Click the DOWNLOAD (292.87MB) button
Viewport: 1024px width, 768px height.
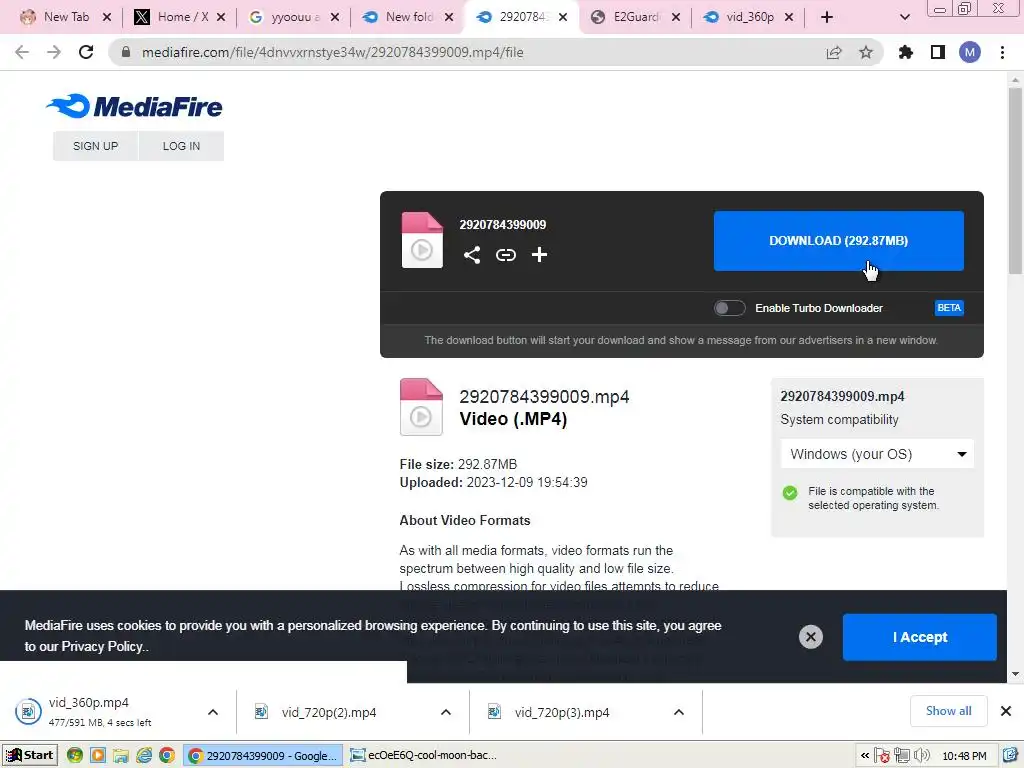(839, 240)
